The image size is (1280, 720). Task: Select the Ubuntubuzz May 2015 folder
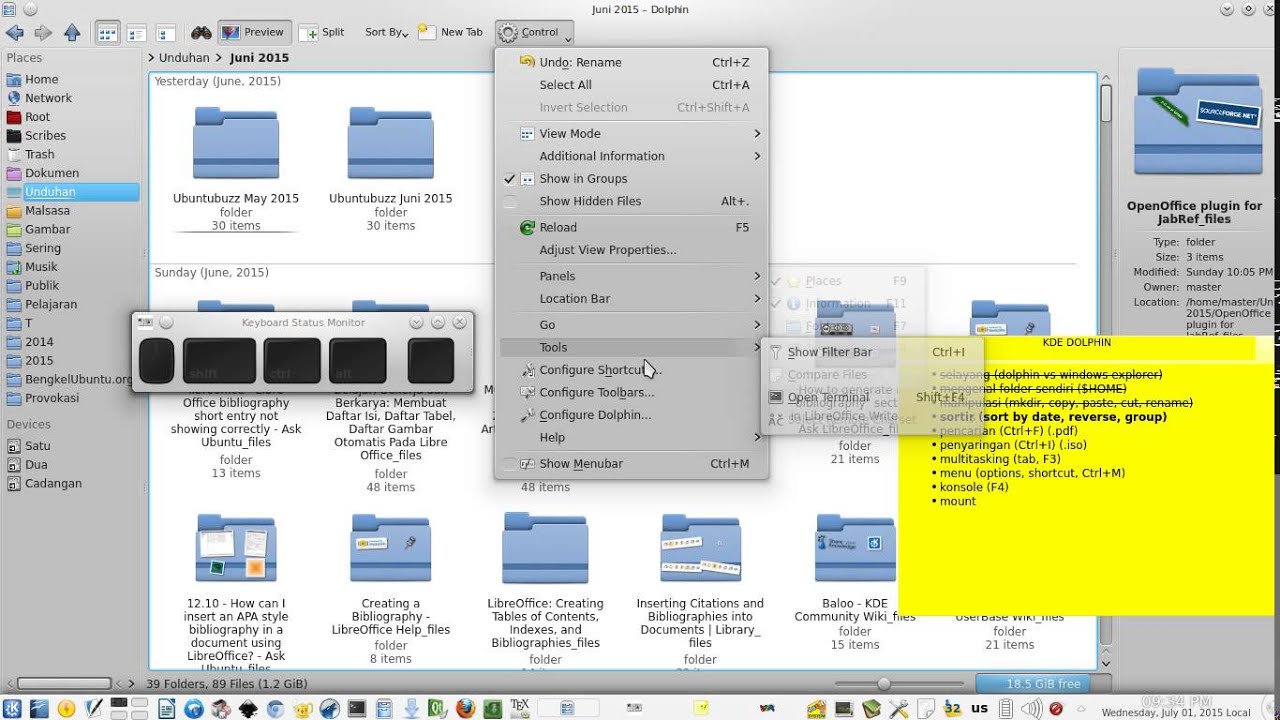[236, 166]
